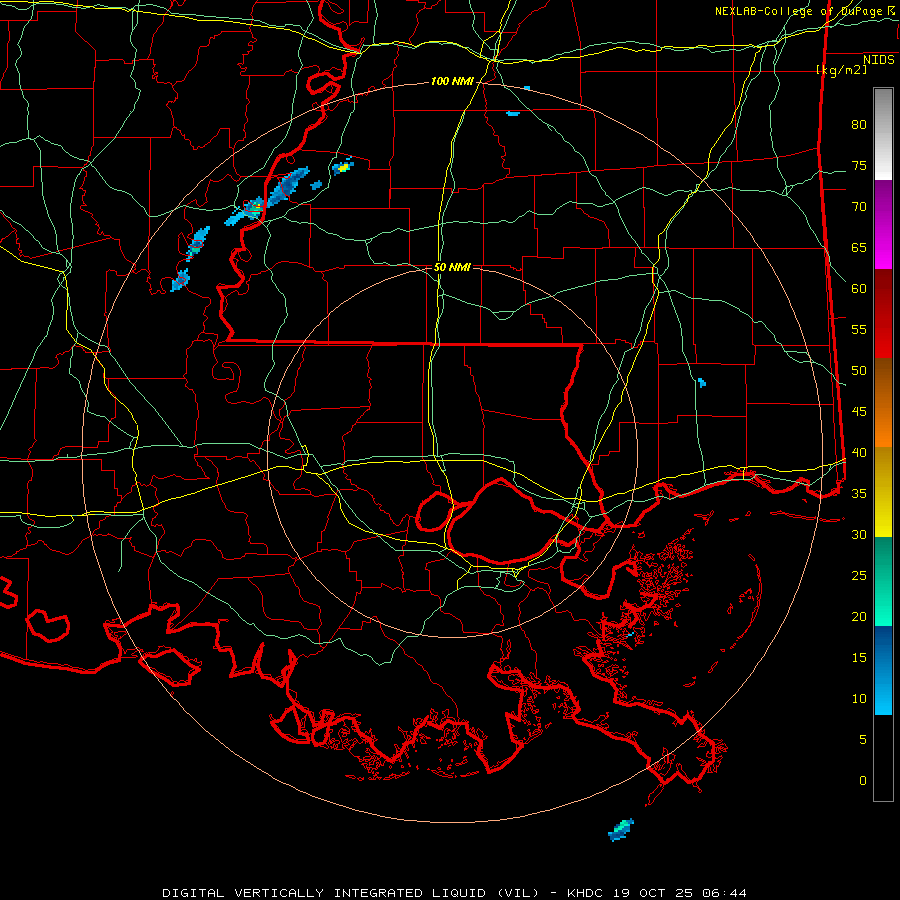Pick the green segment of color bar

(883, 581)
